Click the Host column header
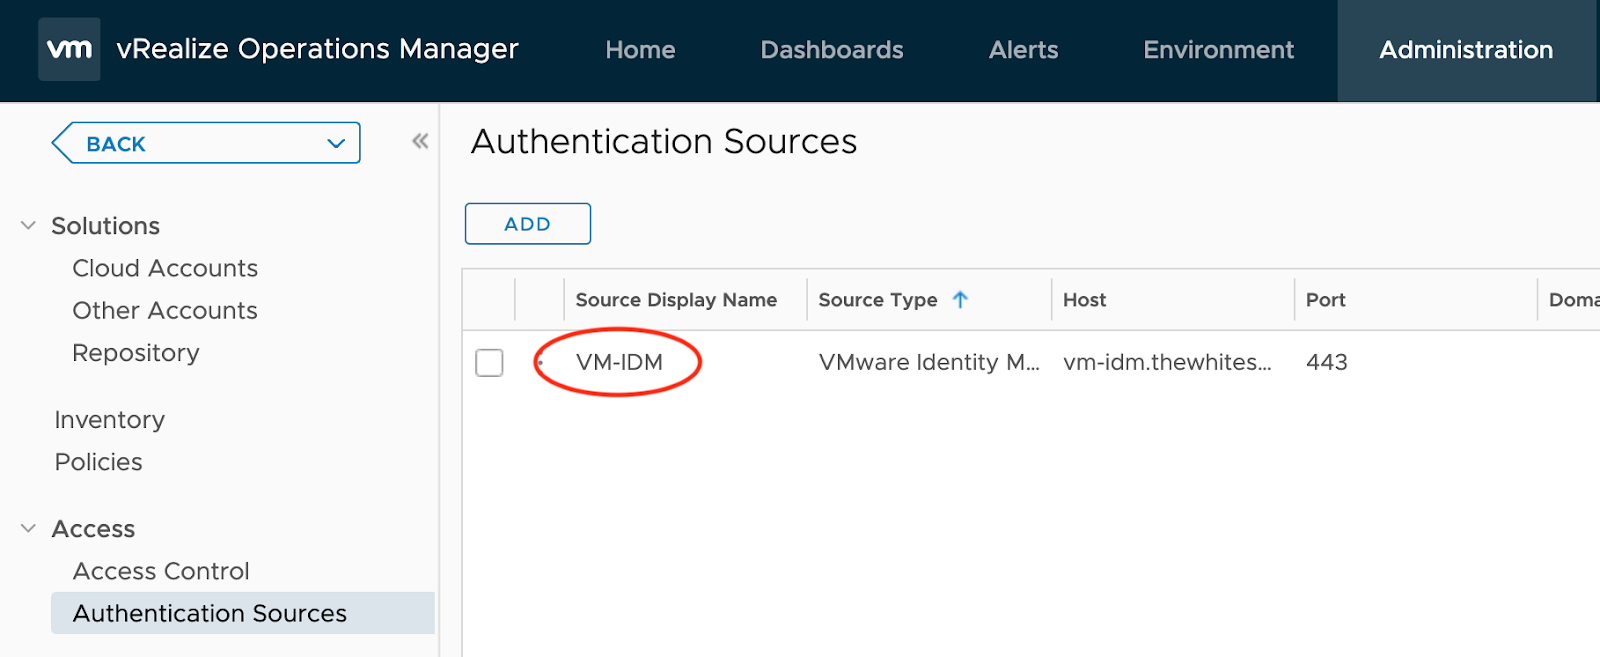 [x=1084, y=300]
